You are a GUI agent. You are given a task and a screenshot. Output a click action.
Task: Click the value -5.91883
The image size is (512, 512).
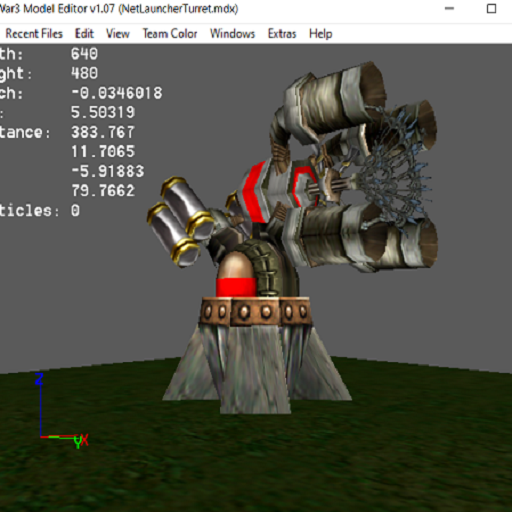108,171
